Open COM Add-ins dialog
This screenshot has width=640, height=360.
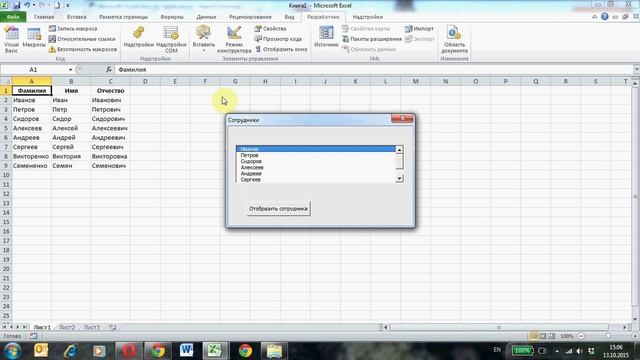point(171,39)
